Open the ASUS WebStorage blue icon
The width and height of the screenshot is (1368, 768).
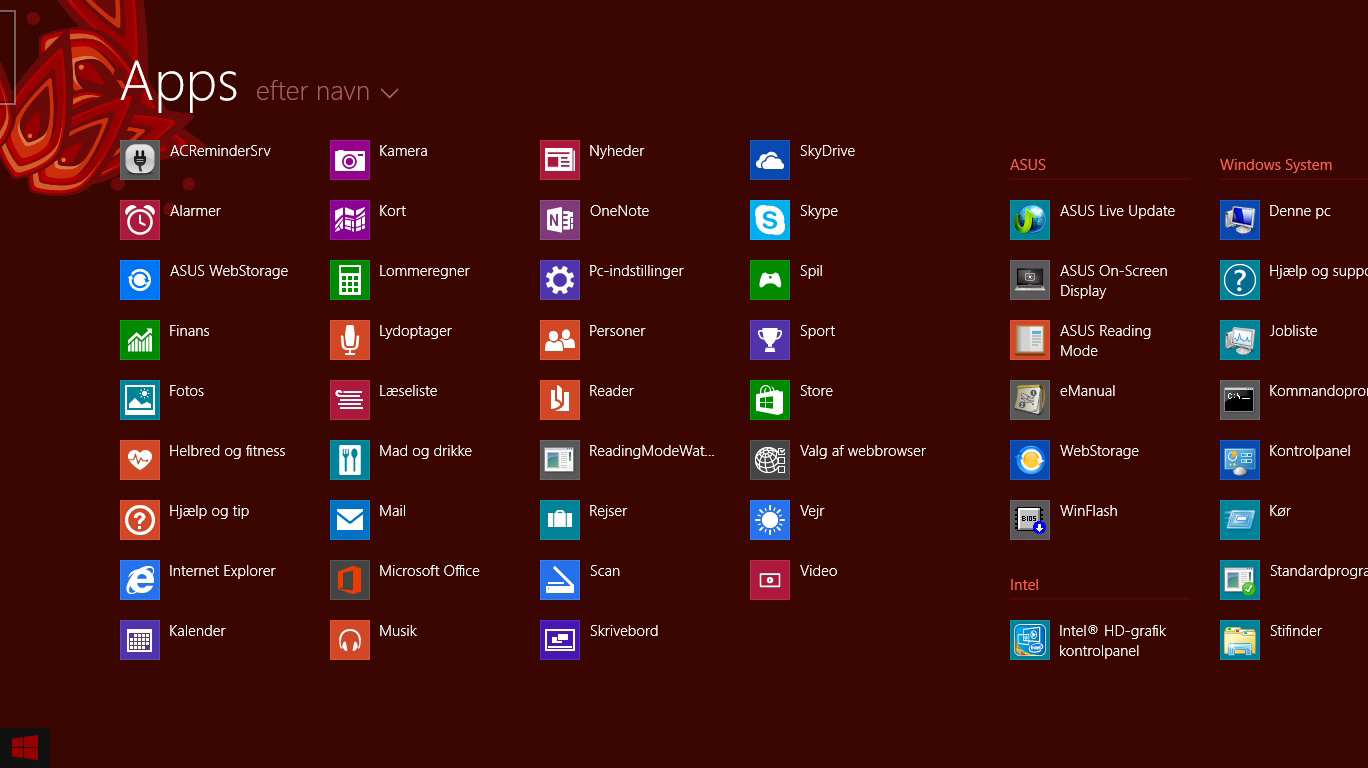pyautogui.click(x=140, y=280)
